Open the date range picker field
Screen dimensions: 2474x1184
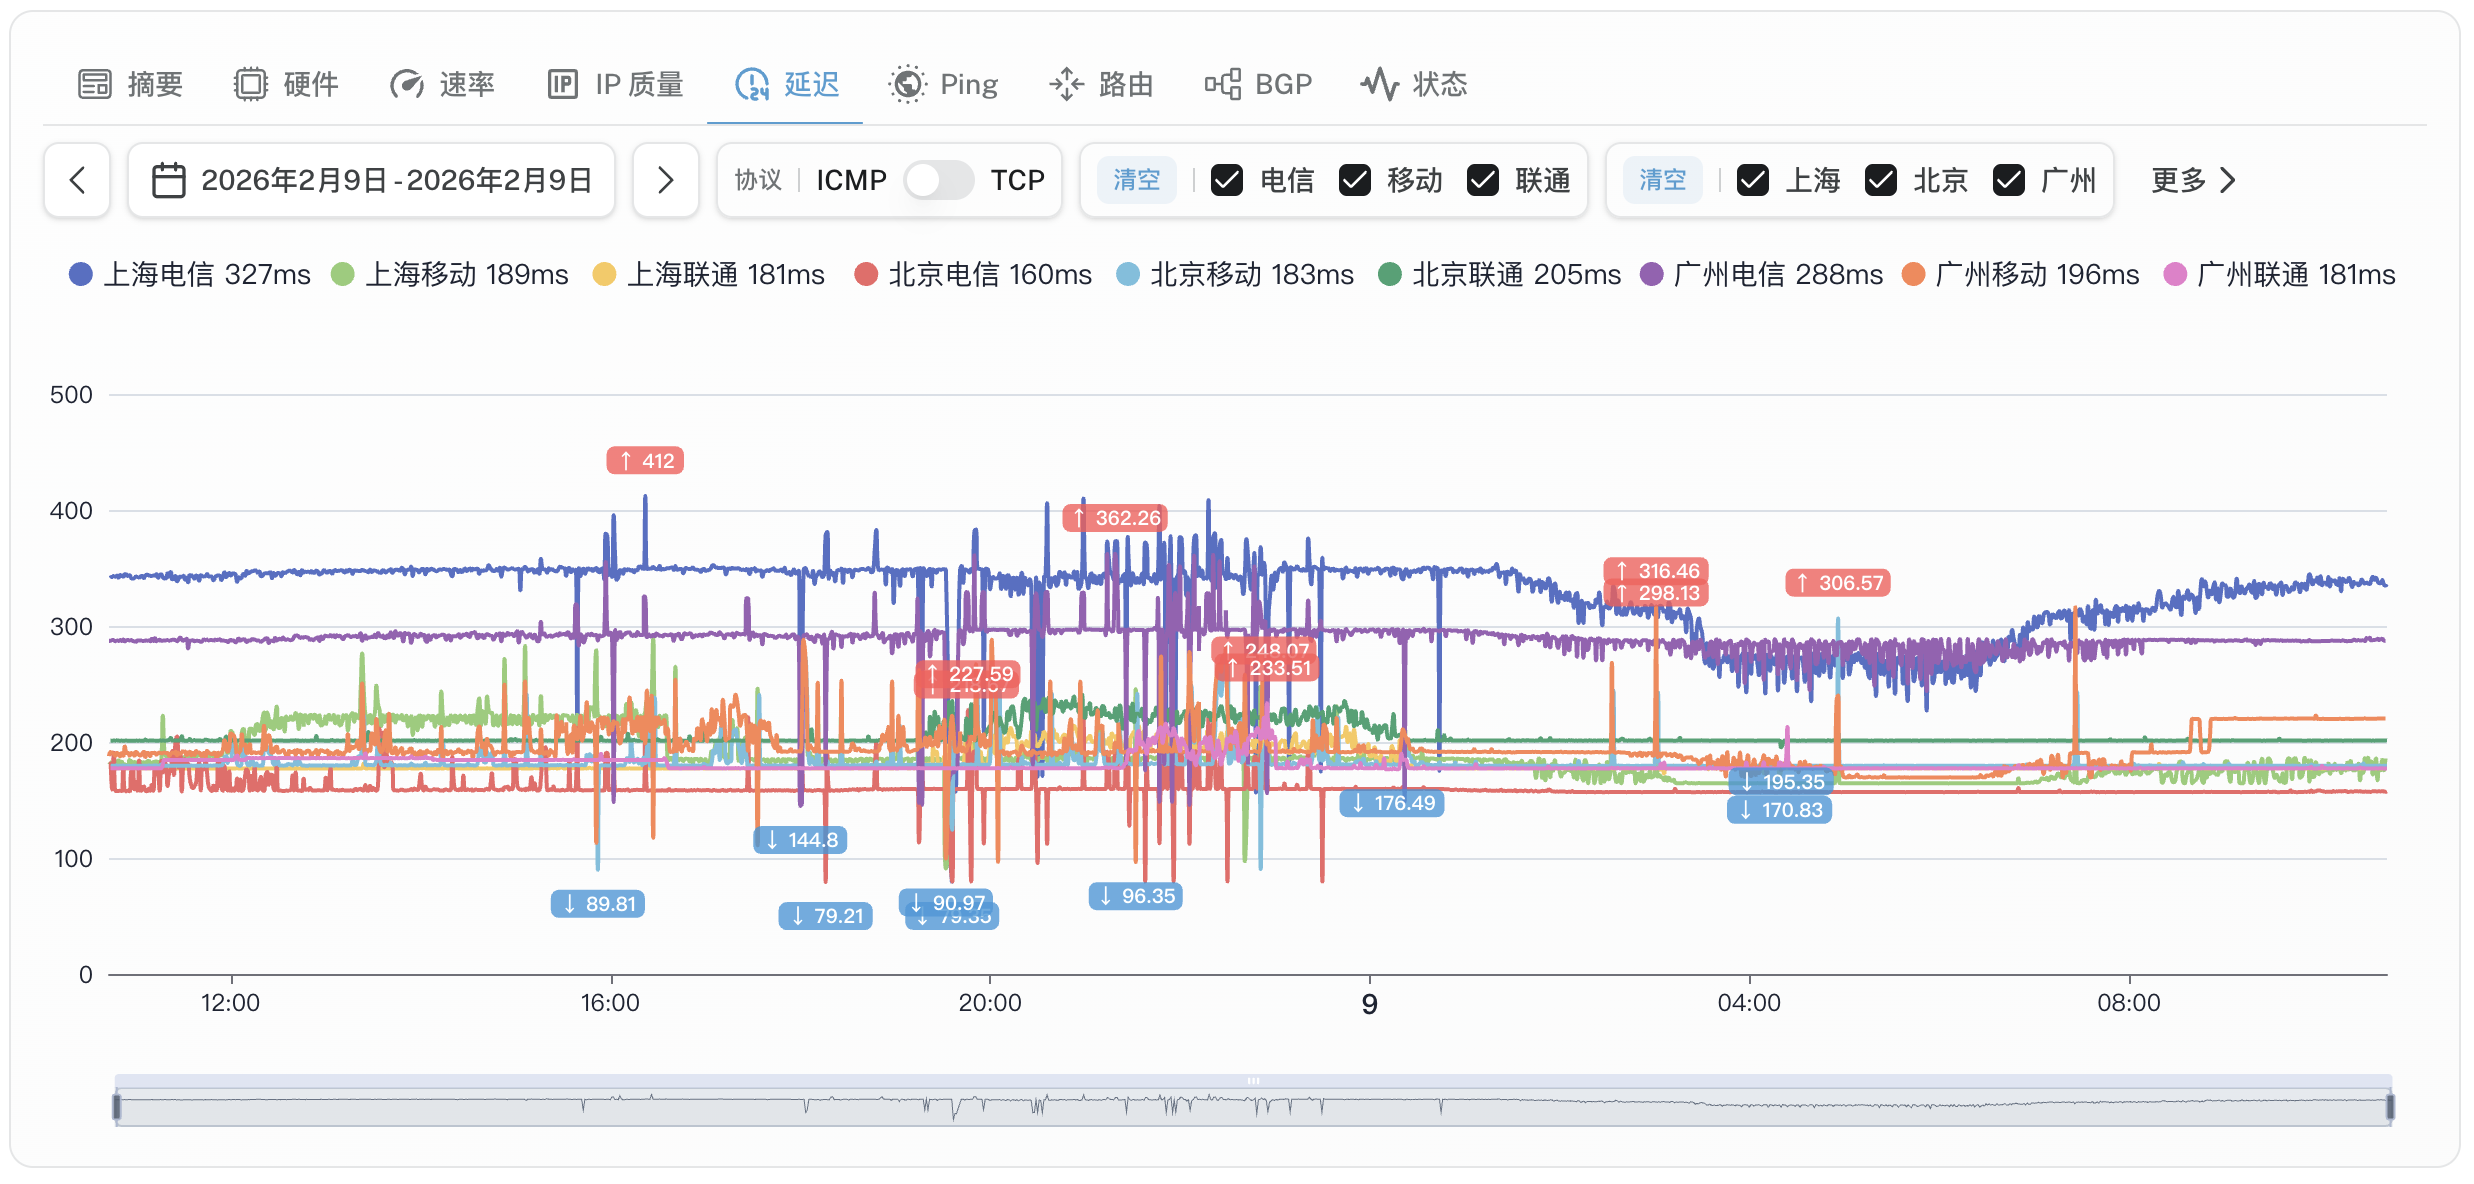coord(372,180)
